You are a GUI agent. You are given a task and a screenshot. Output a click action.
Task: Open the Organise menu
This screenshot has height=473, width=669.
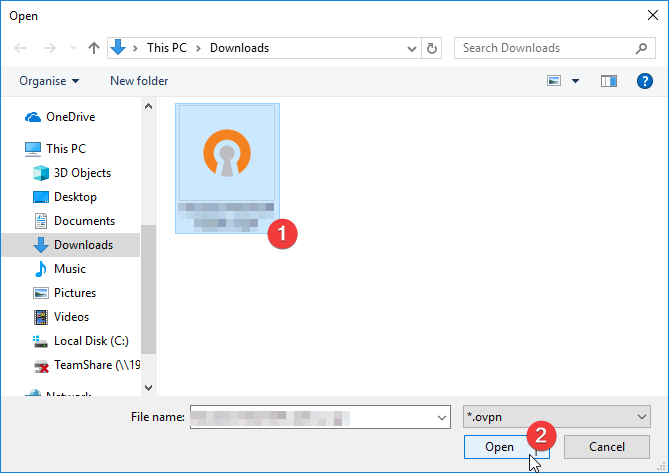49,81
